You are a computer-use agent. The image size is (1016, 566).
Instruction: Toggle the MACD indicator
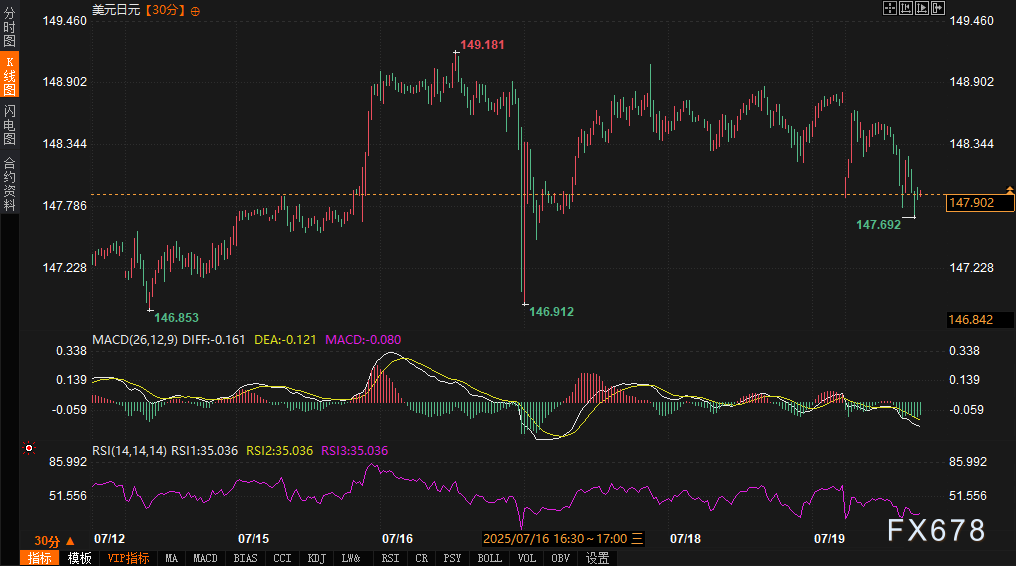[x=205, y=558]
